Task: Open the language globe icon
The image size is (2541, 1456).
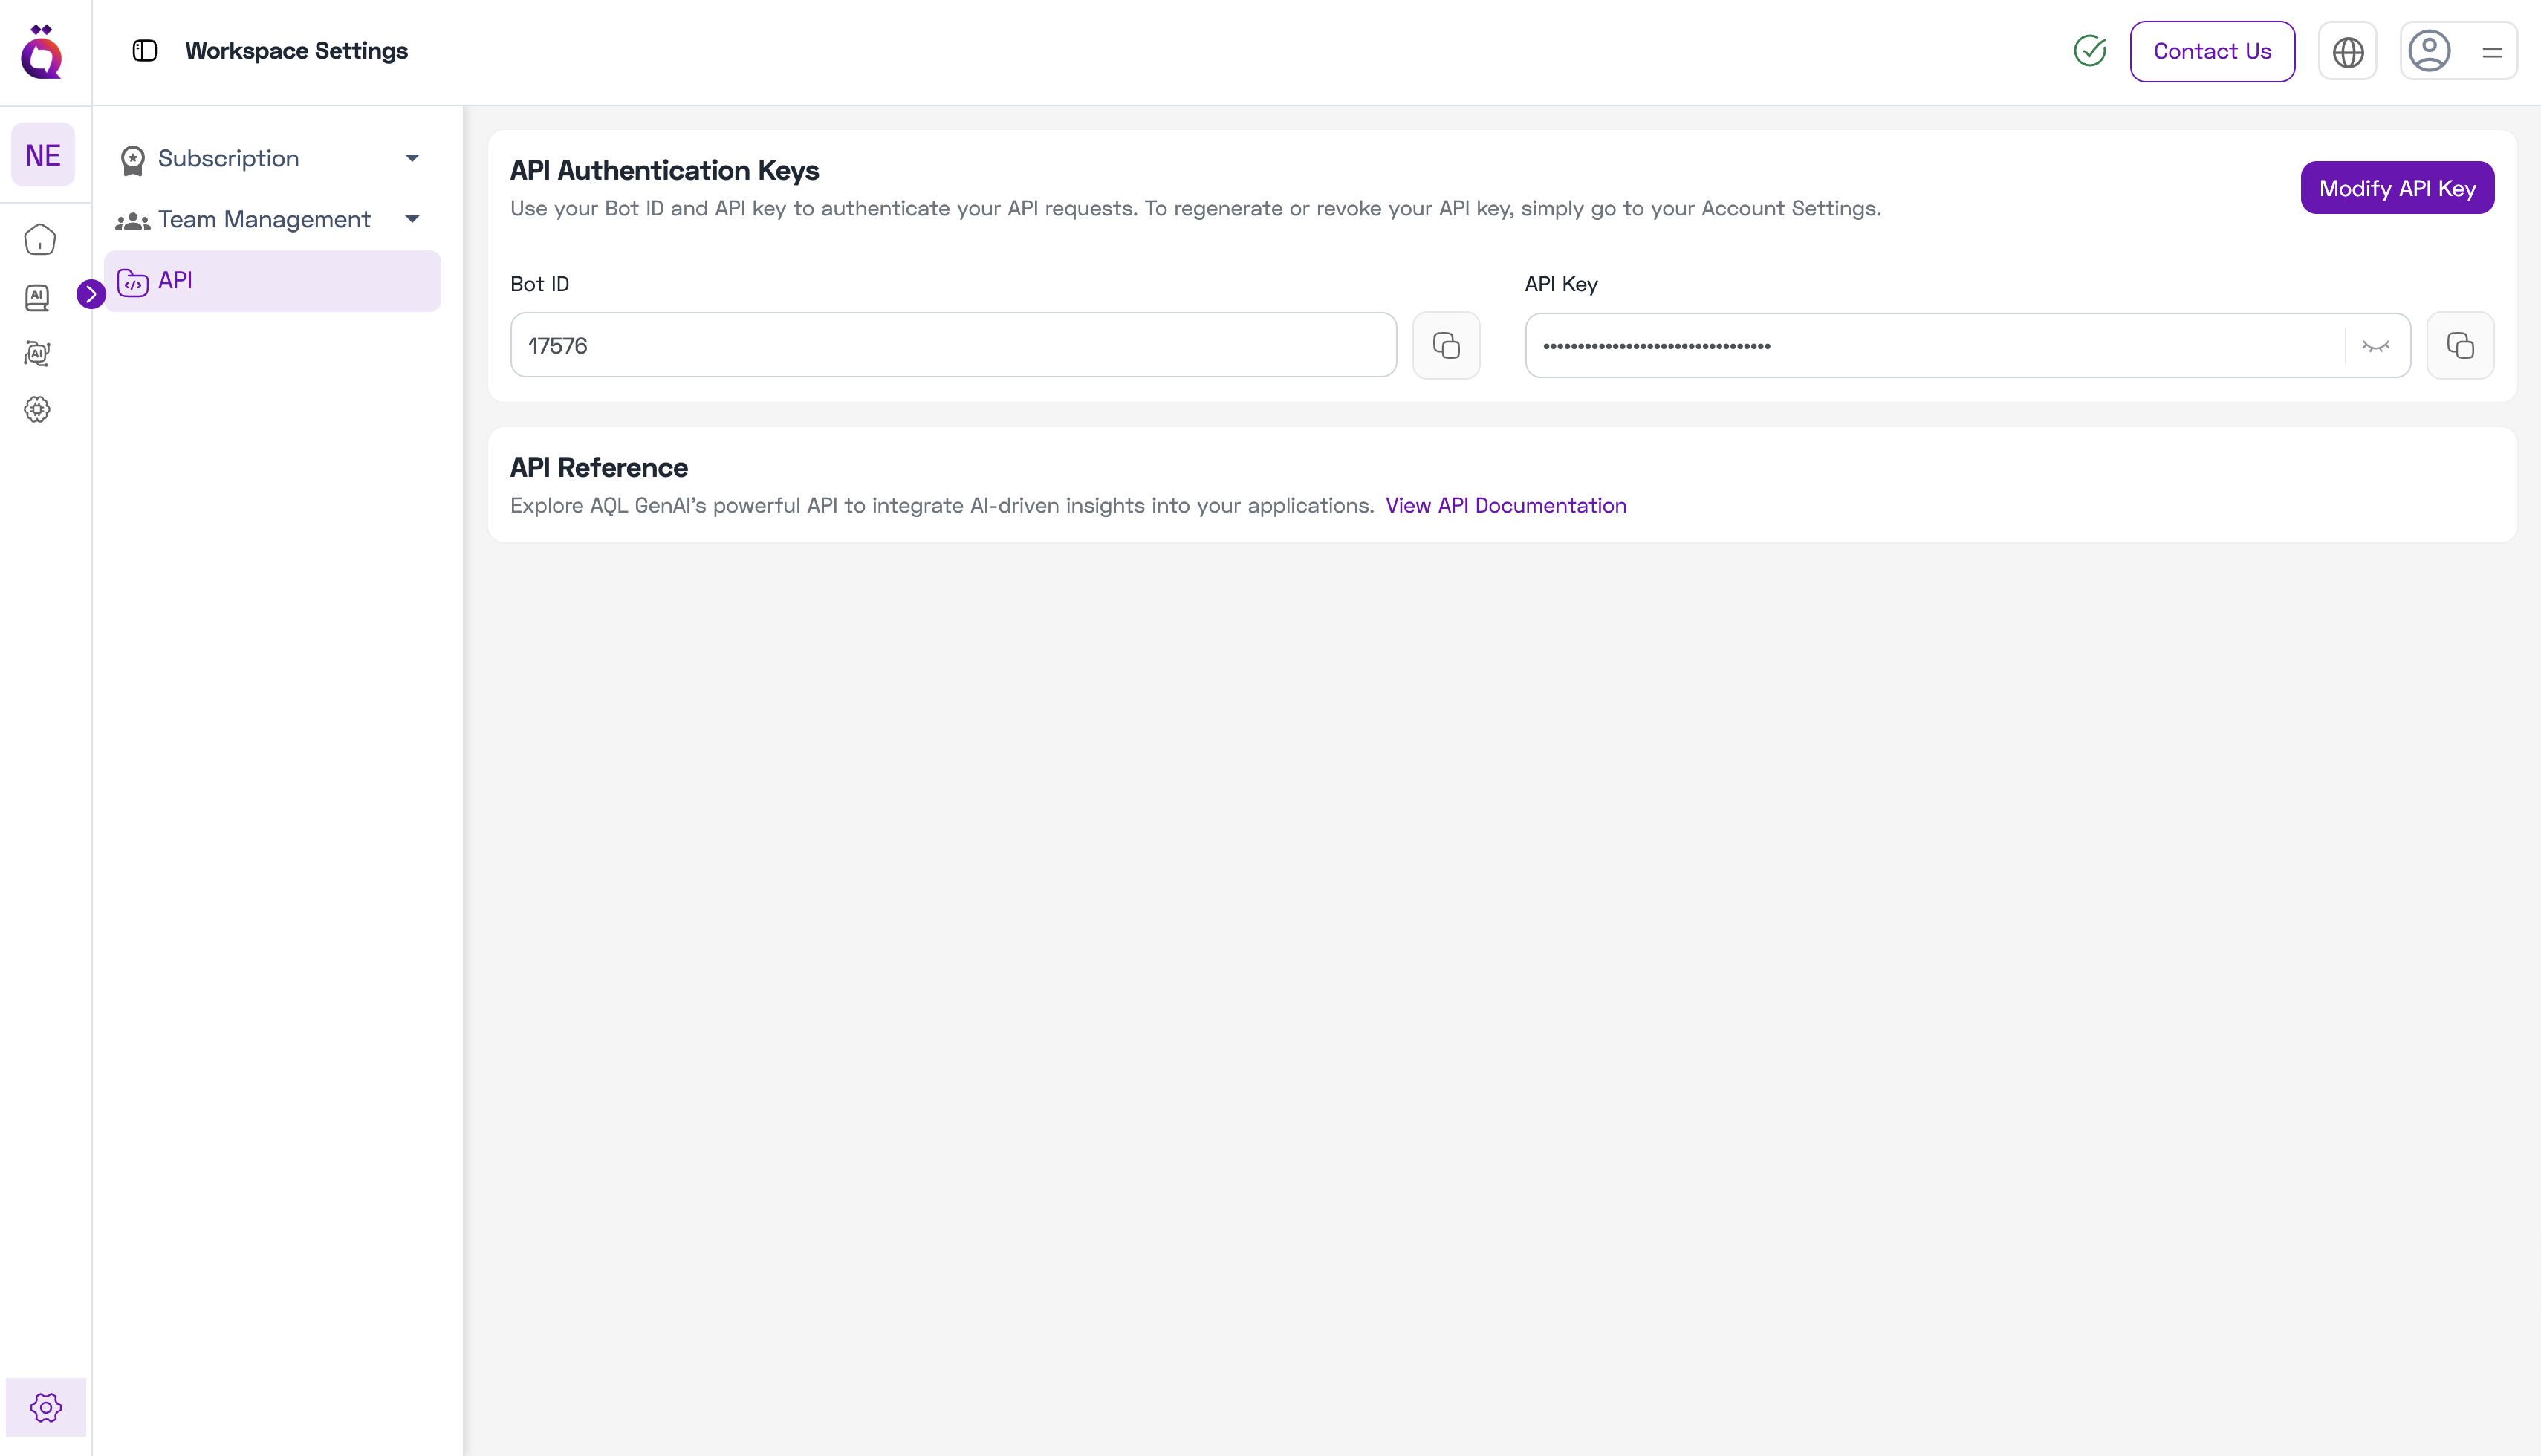Action: coord(2347,51)
